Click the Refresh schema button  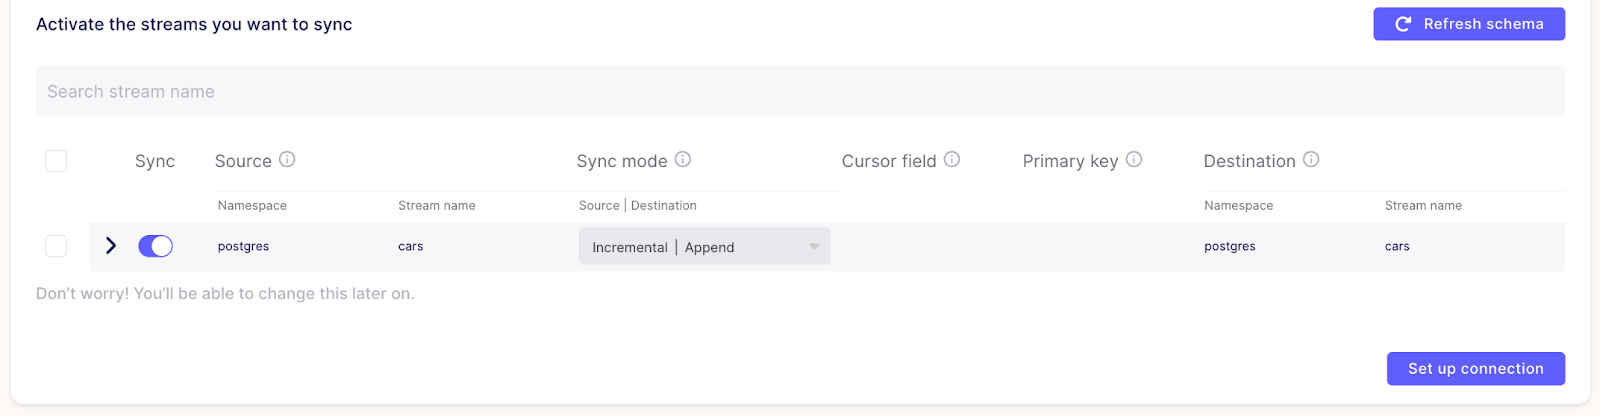[x=1469, y=24]
